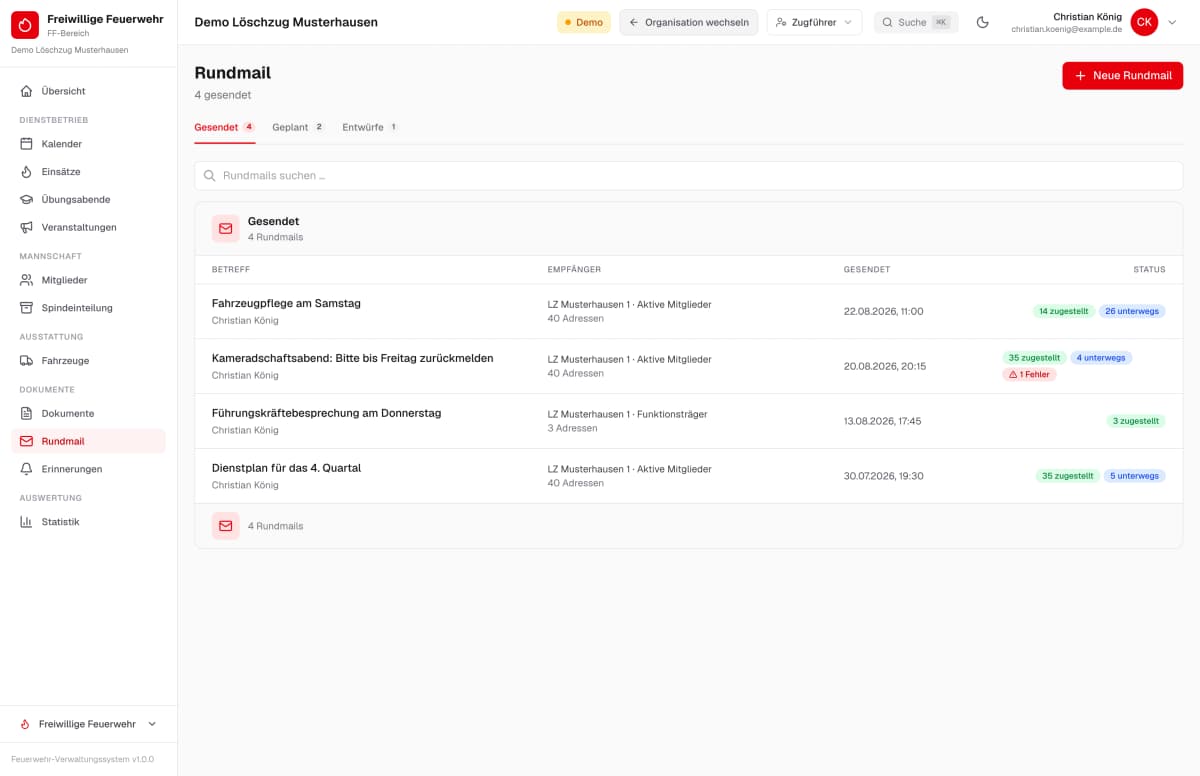The width and height of the screenshot is (1200, 776).
Task: Open Kameradschaftsabend Rundmail row
Action: point(688,366)
